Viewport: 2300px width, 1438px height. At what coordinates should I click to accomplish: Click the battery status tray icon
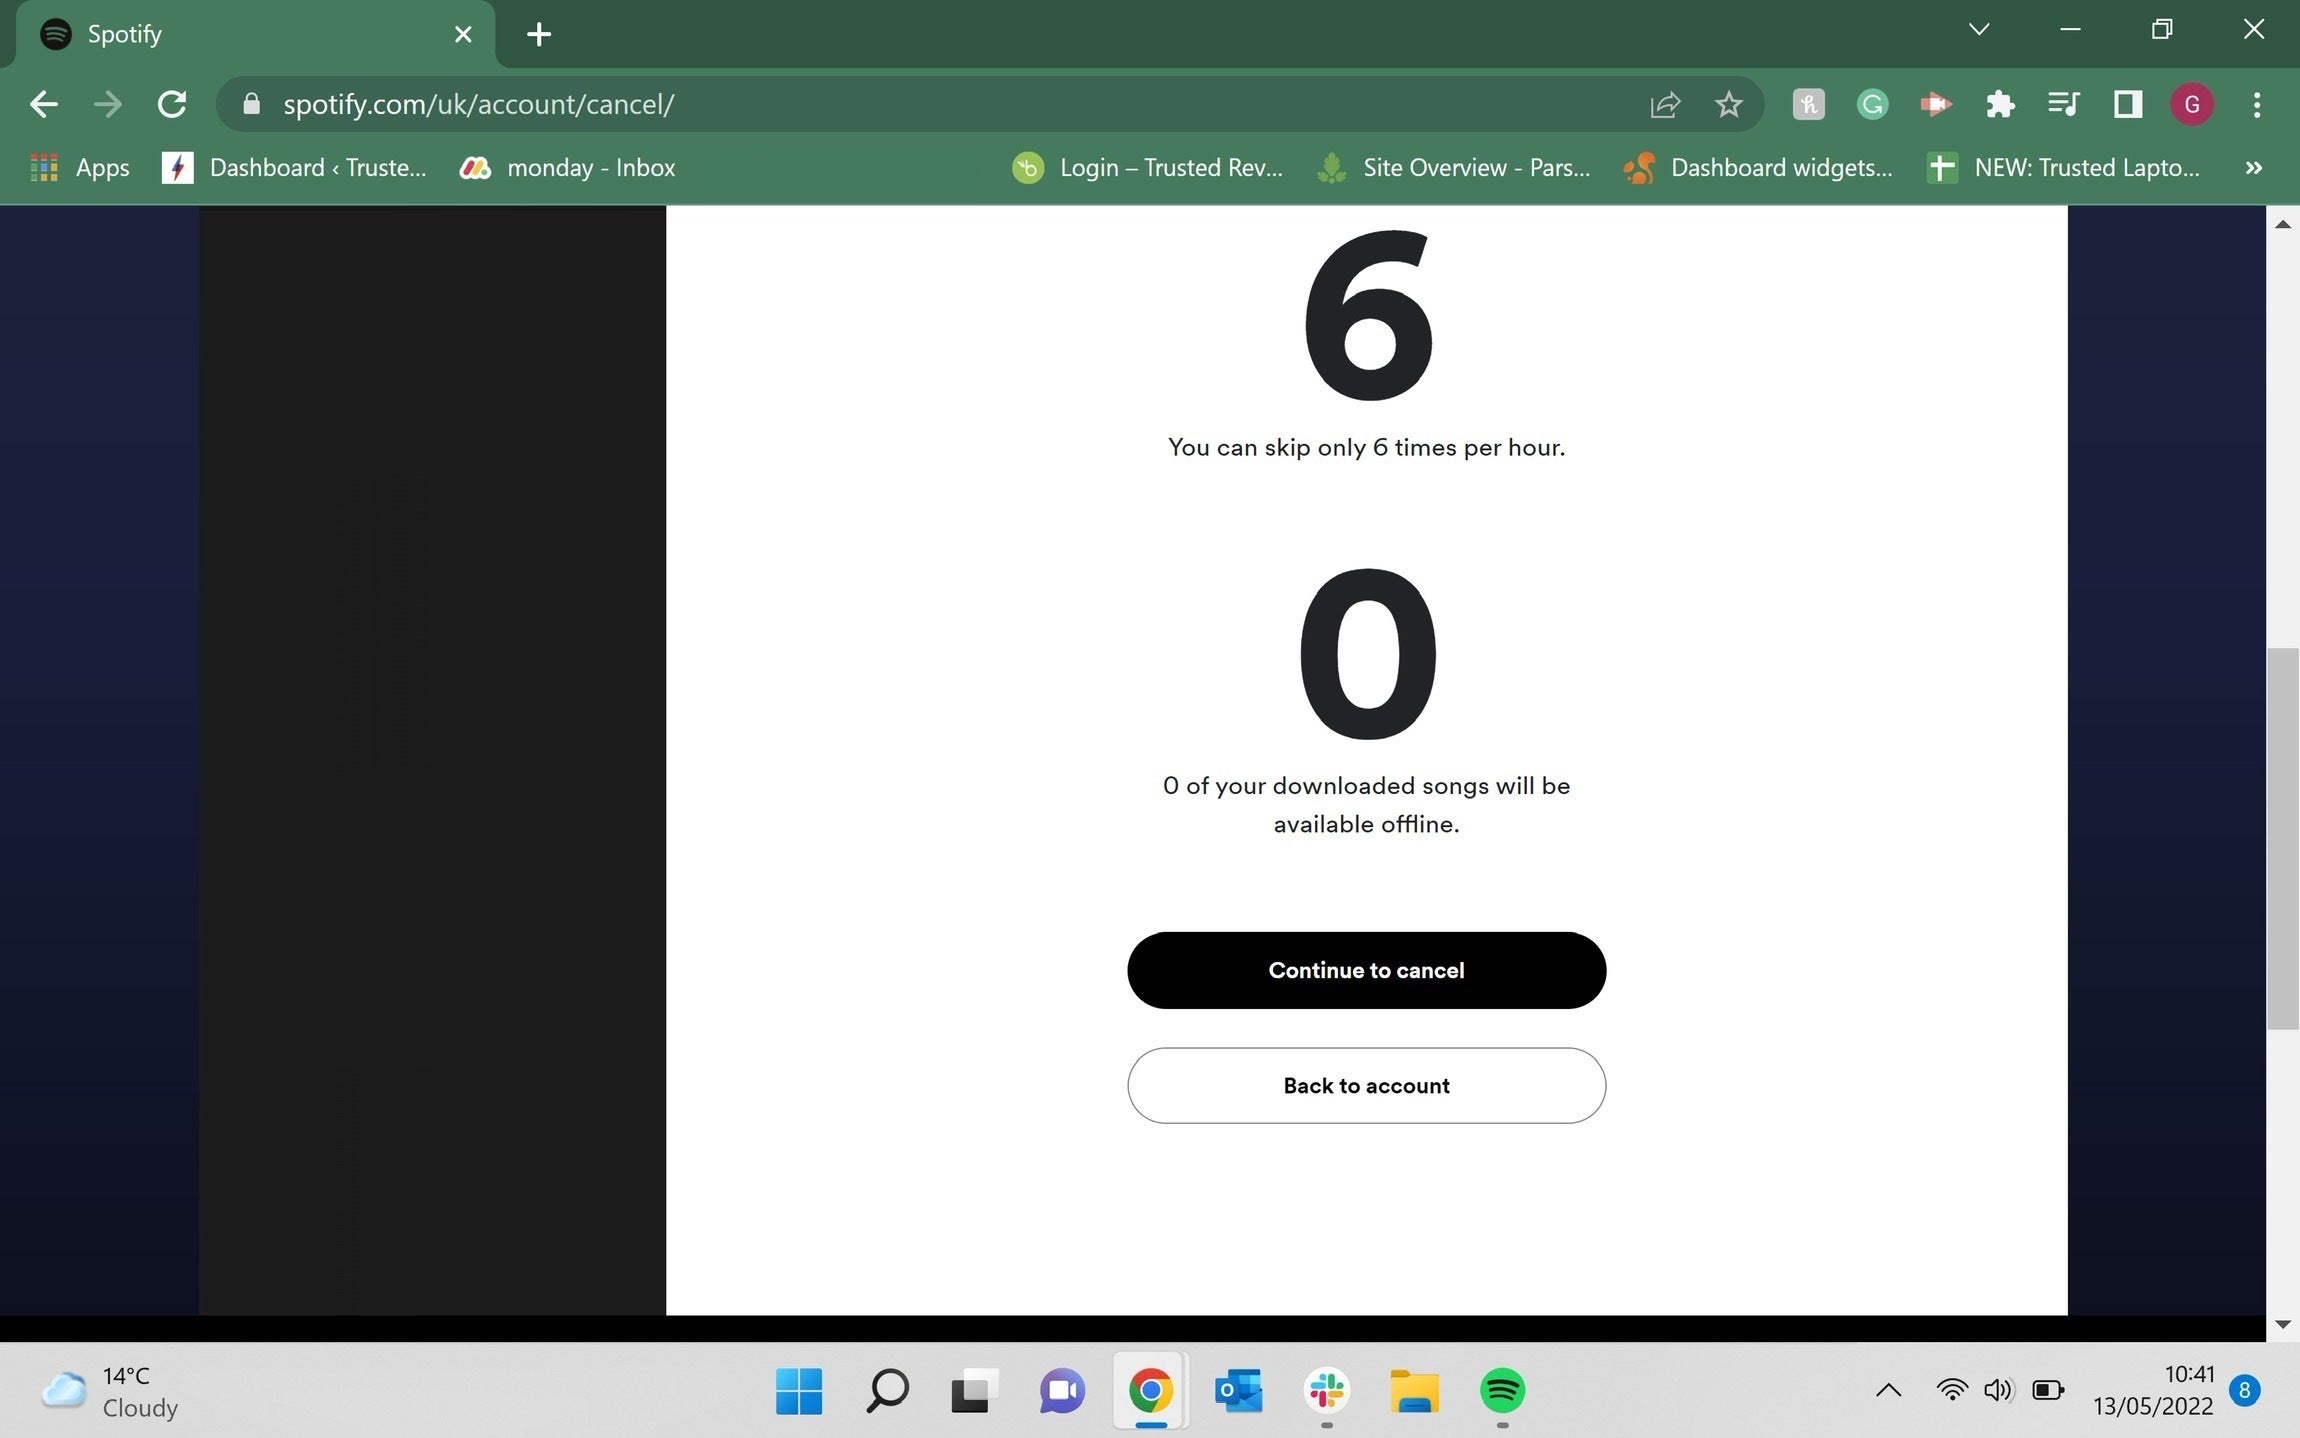pos(2048,1390)
